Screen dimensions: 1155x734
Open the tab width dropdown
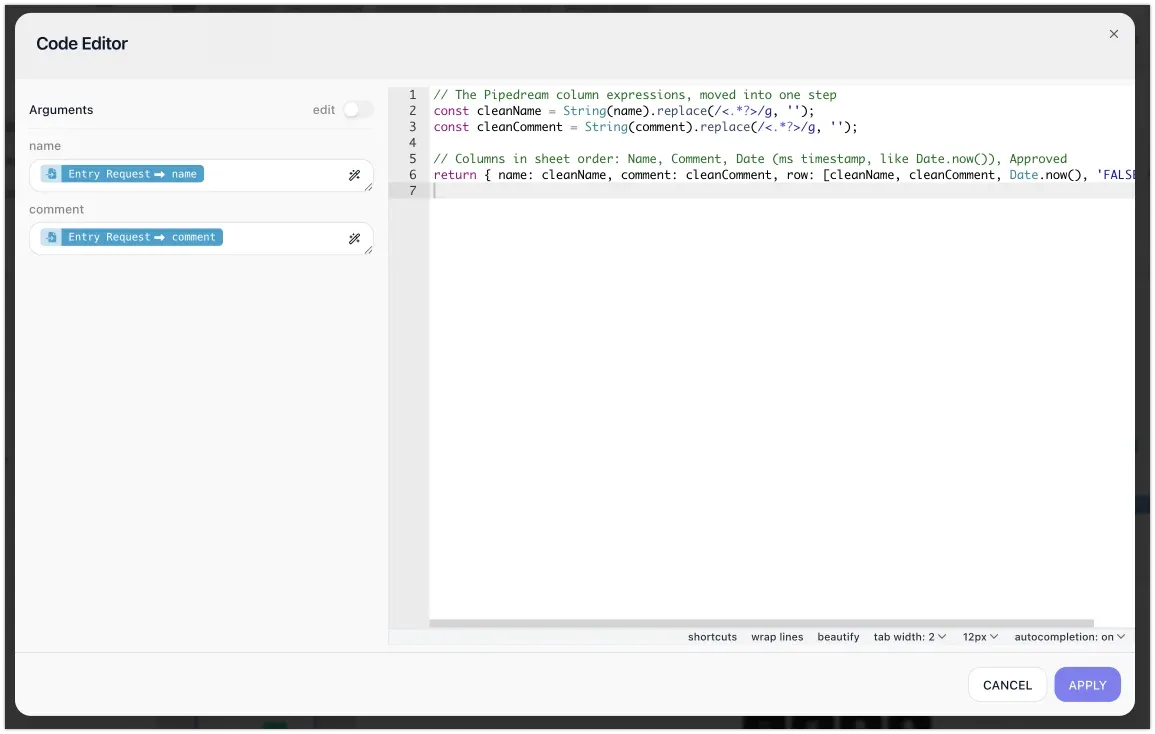(909, 637)
